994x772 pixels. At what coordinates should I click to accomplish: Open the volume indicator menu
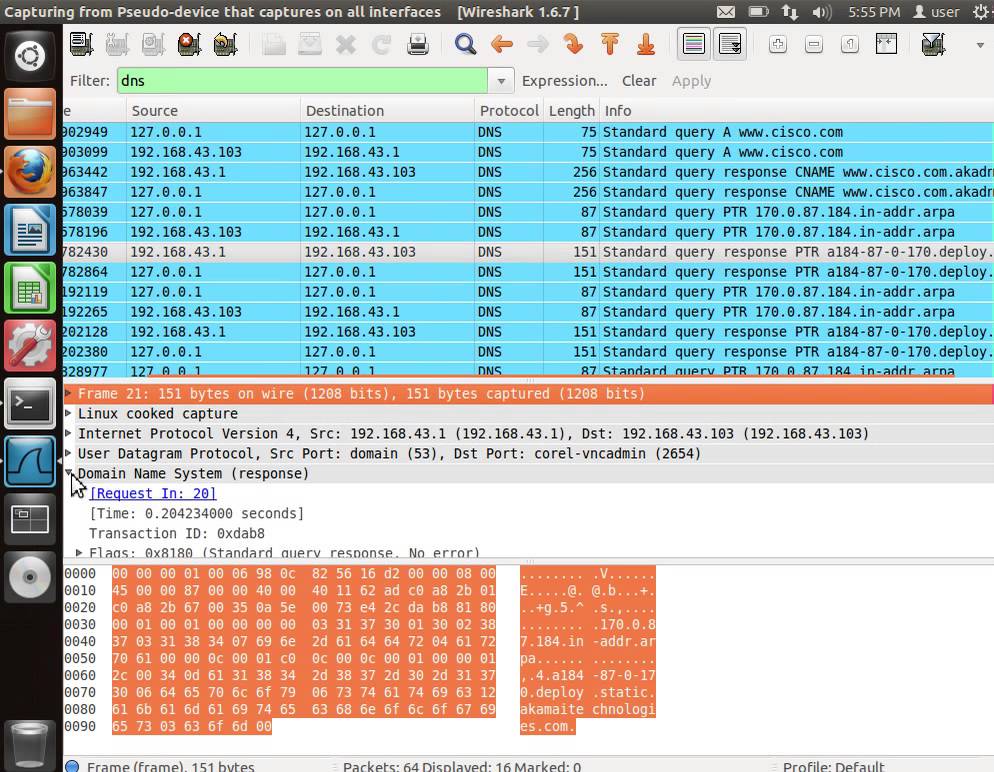click(822, 12)
